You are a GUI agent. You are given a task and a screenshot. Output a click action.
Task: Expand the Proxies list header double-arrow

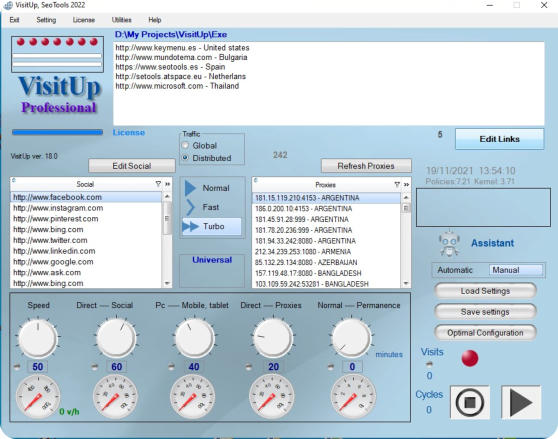click(x=406, y=184)
